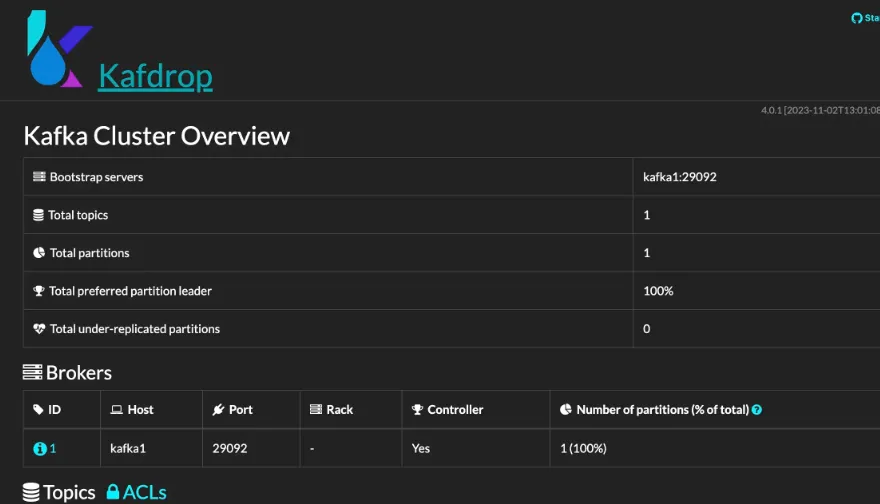Click the version 4.0.1 build text
Viewport: 880px width, 504px height.
coord(820,110)
